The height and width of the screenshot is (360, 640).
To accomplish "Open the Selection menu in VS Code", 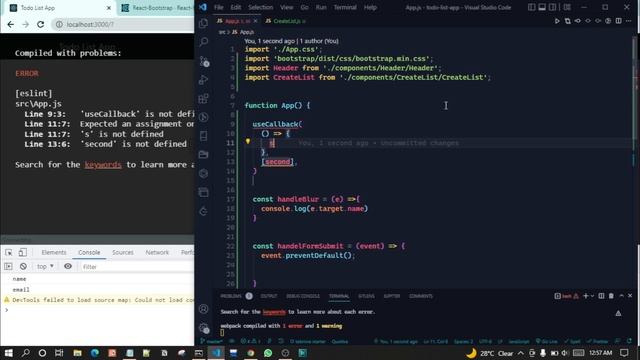I will (x=260, y=7).
